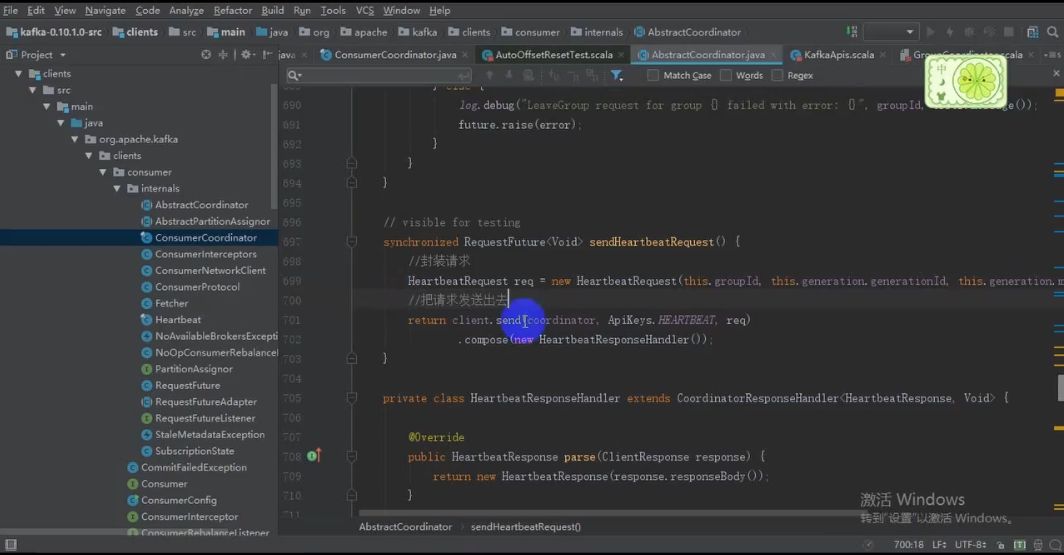Click the Search Everywhere magnifier icon

[1052, 32]
